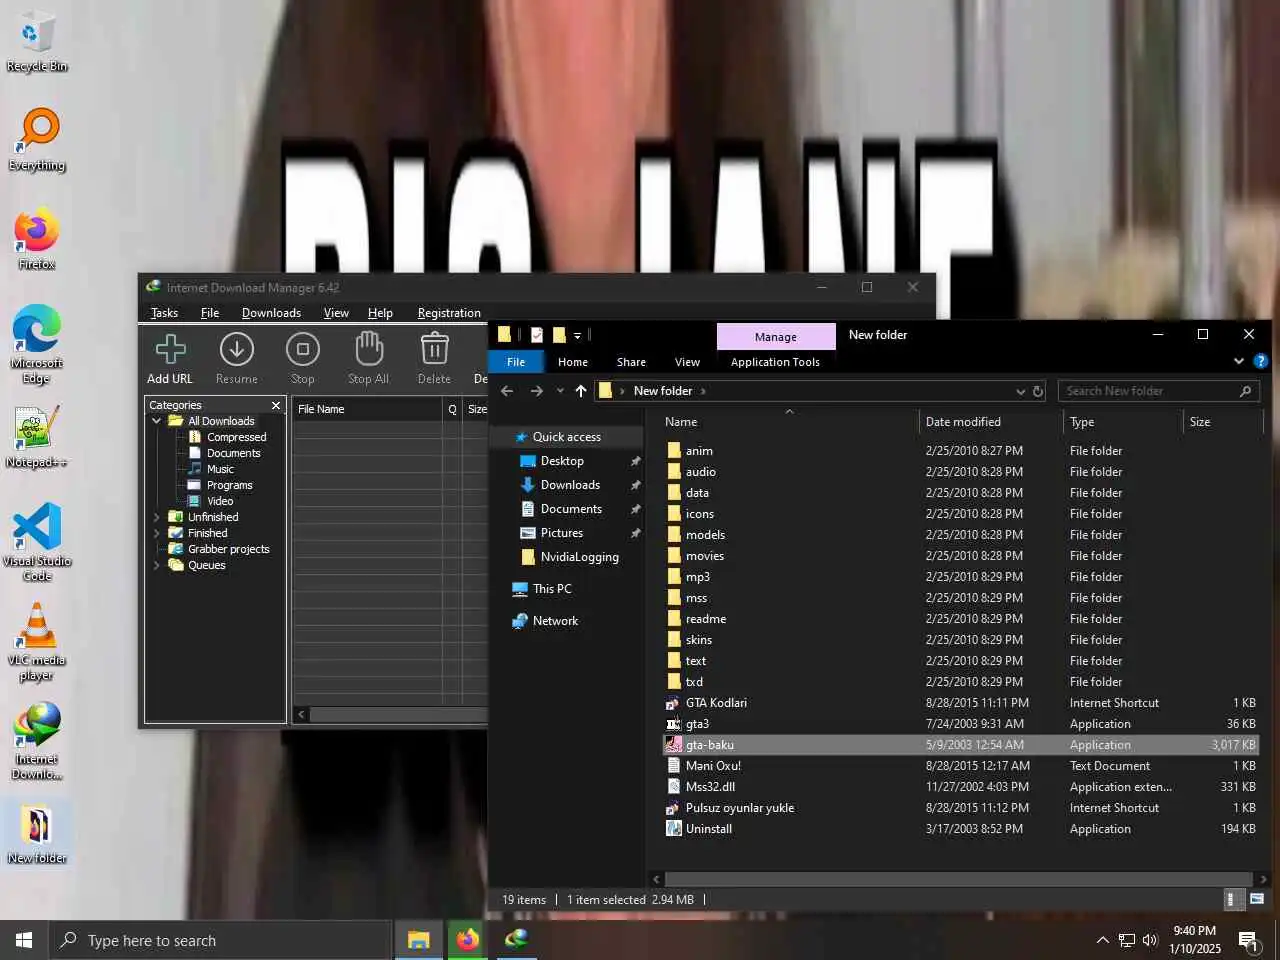Image resolution: width=1280 pixels, height=960 pixels.
Task: Go back in File Explorer
Action: tap(507, 391)
